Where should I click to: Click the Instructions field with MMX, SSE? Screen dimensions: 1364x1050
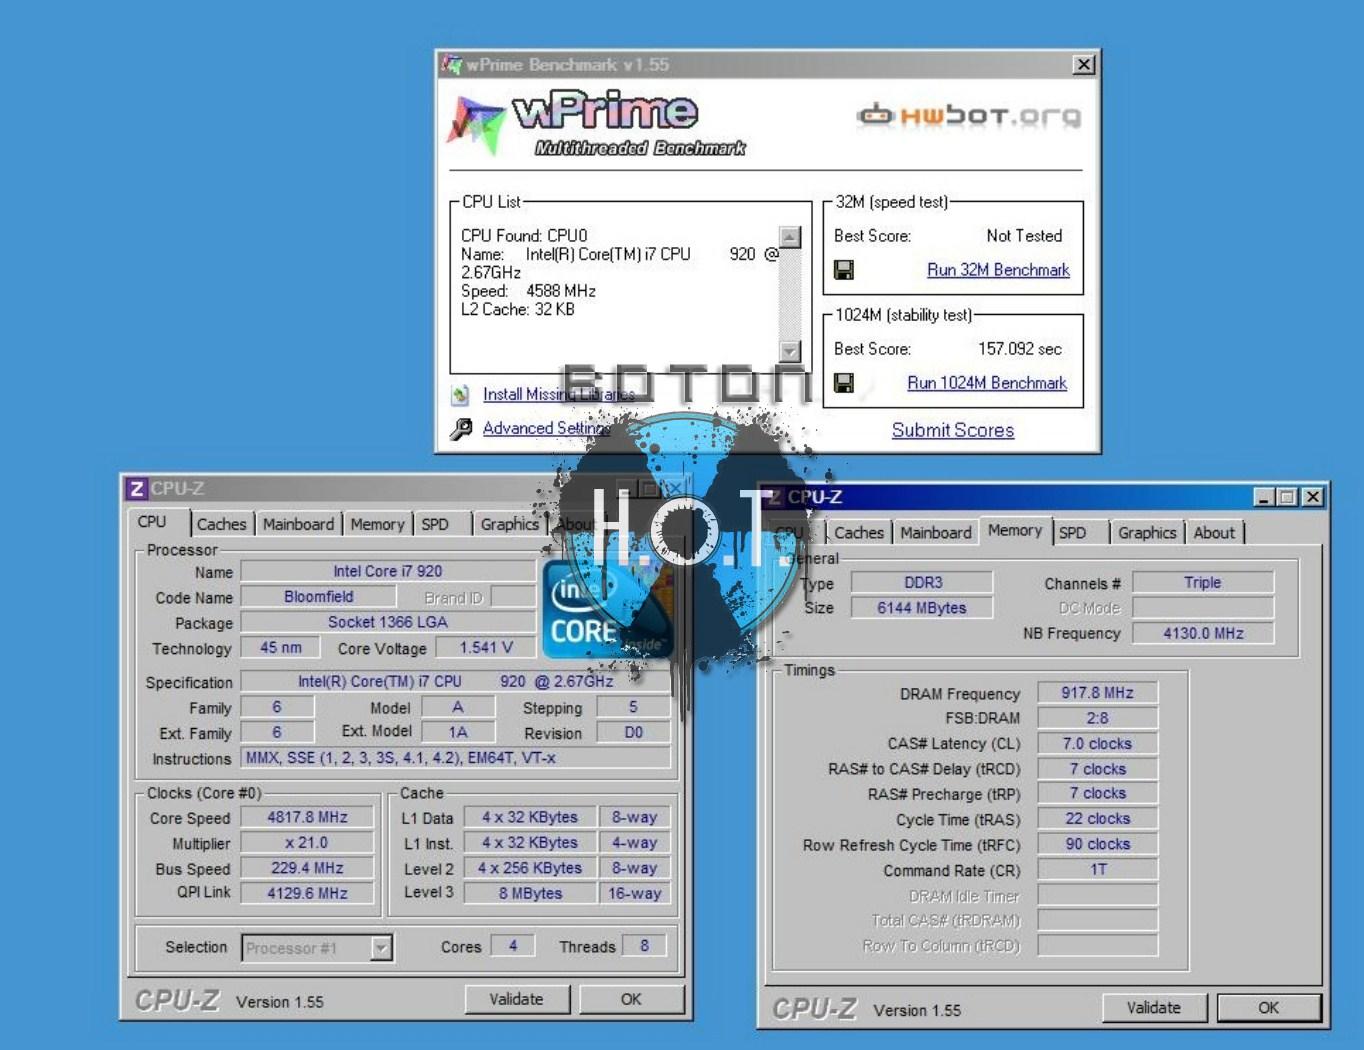coord(456,758)
